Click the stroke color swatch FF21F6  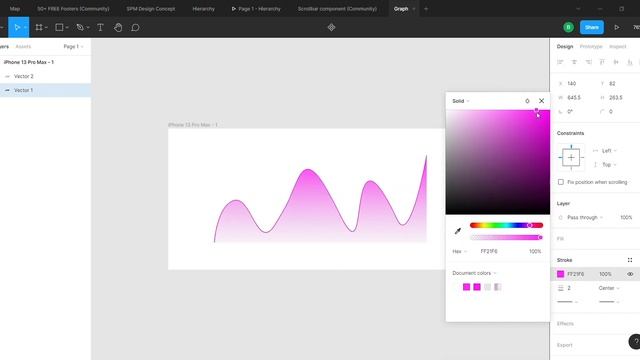pos(560,274)
